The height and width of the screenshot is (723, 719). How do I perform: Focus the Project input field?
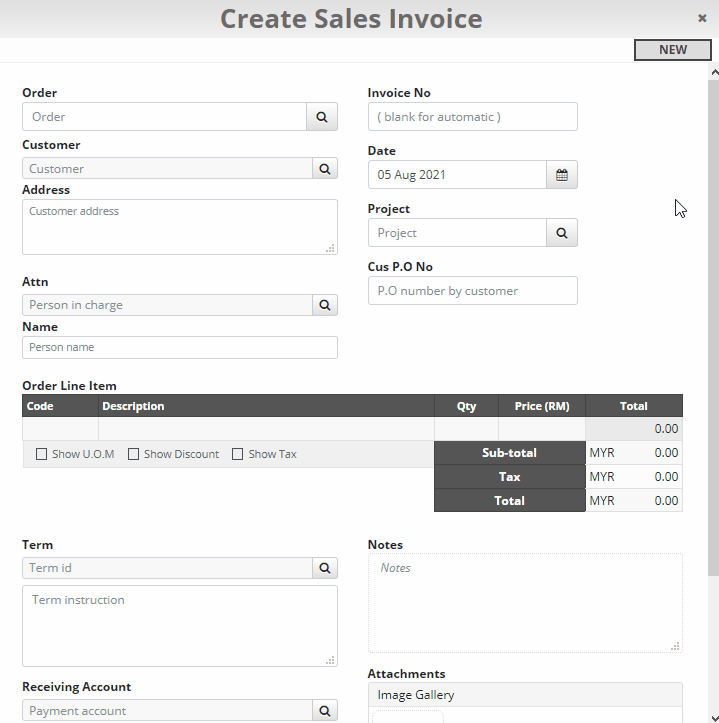[458, 233]
